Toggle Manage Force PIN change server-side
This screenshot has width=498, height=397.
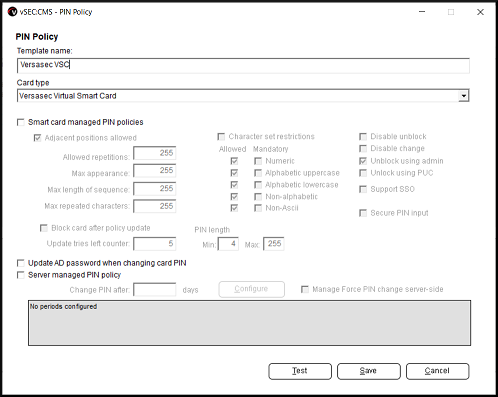coord(305,289)
